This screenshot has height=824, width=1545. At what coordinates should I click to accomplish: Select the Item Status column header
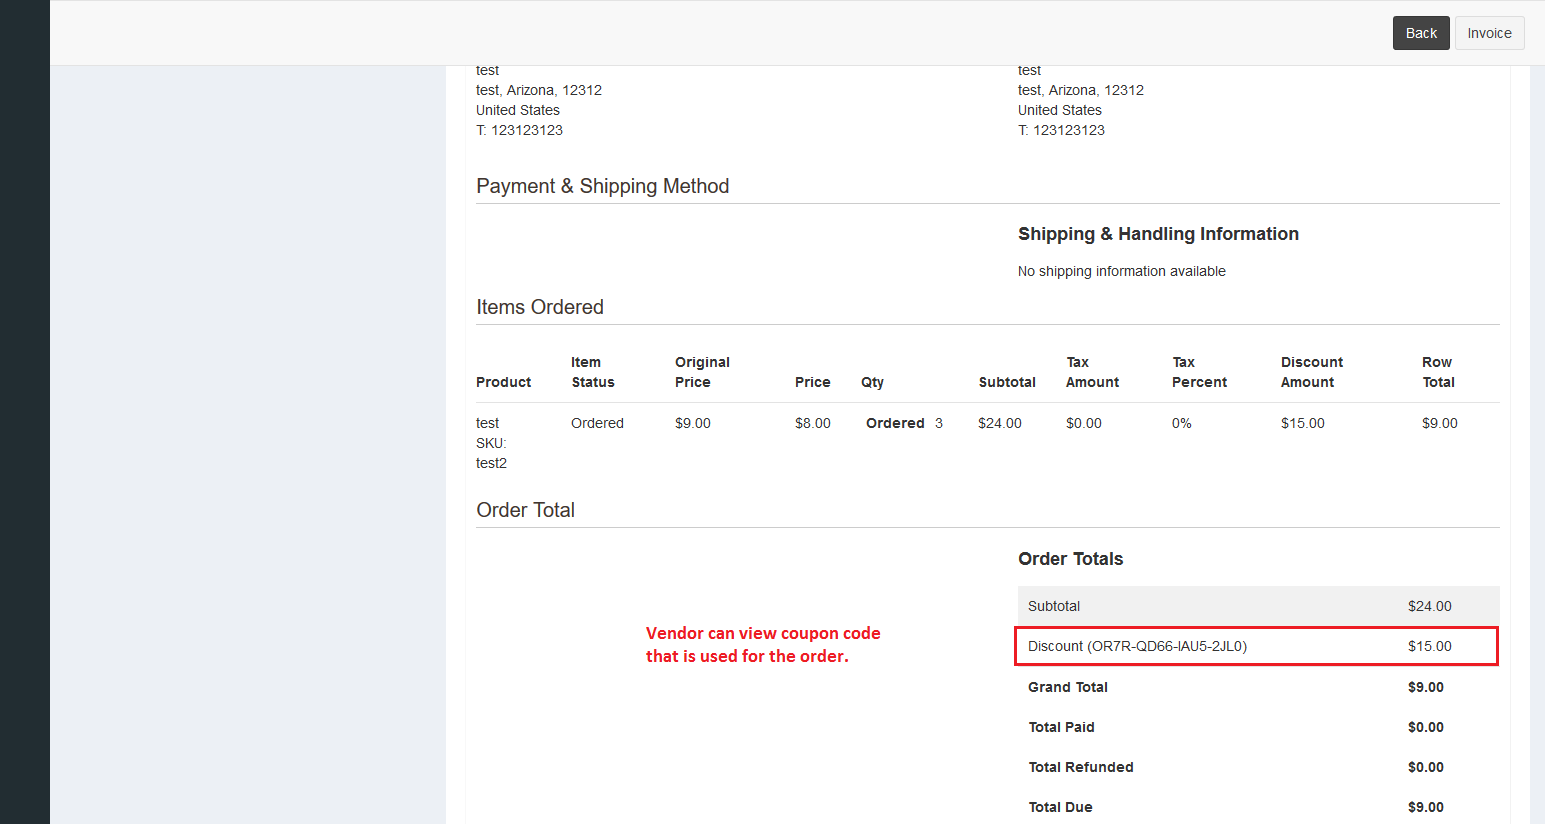(592, 372)
